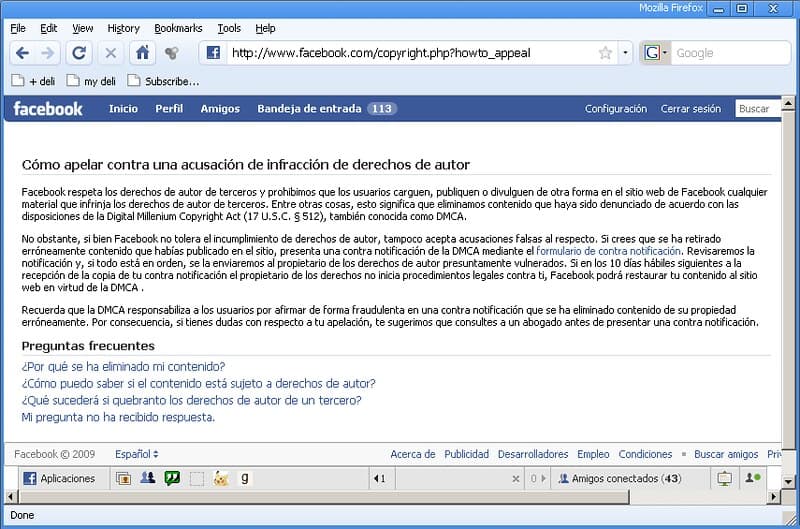The image size is (800, 529).
Task: Click the Facebook favicon in address bar
Action: pyautogui.click(x=213, y=53)
